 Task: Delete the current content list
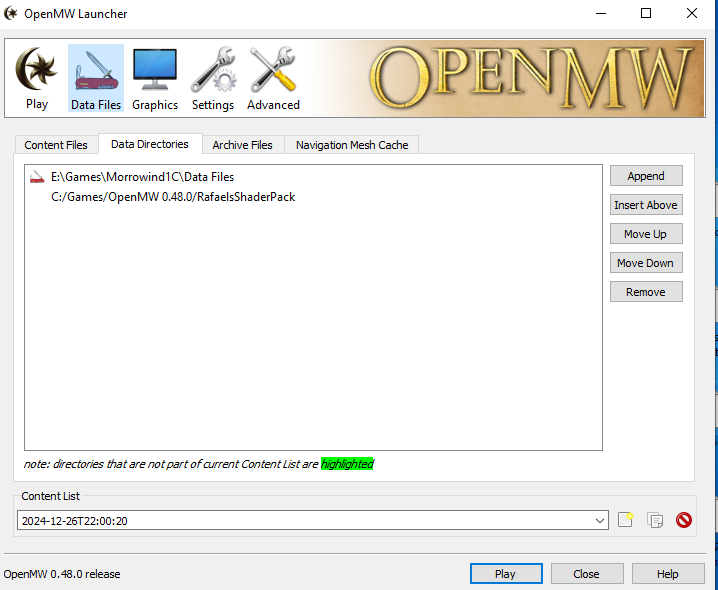point(684,520)
